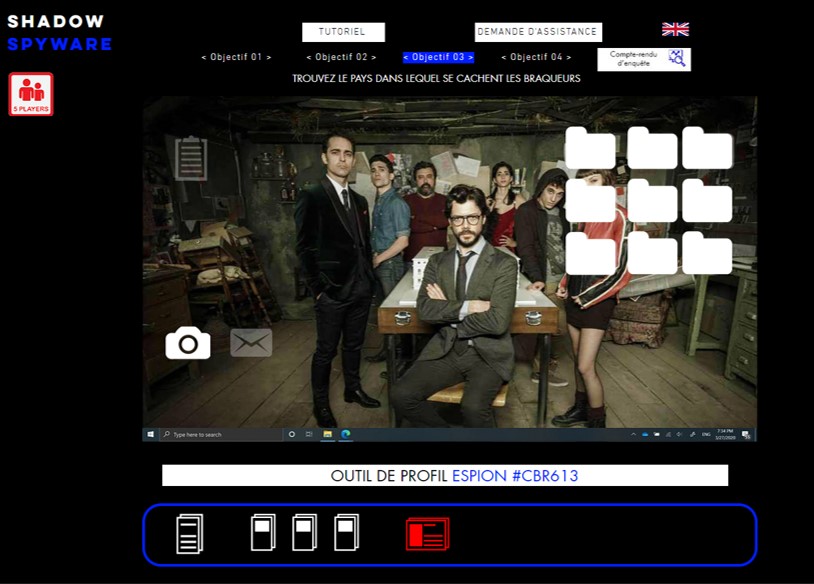Switch to Objectif 02
The height and width of the screenshot is (584, 814).
coord(341,58)
